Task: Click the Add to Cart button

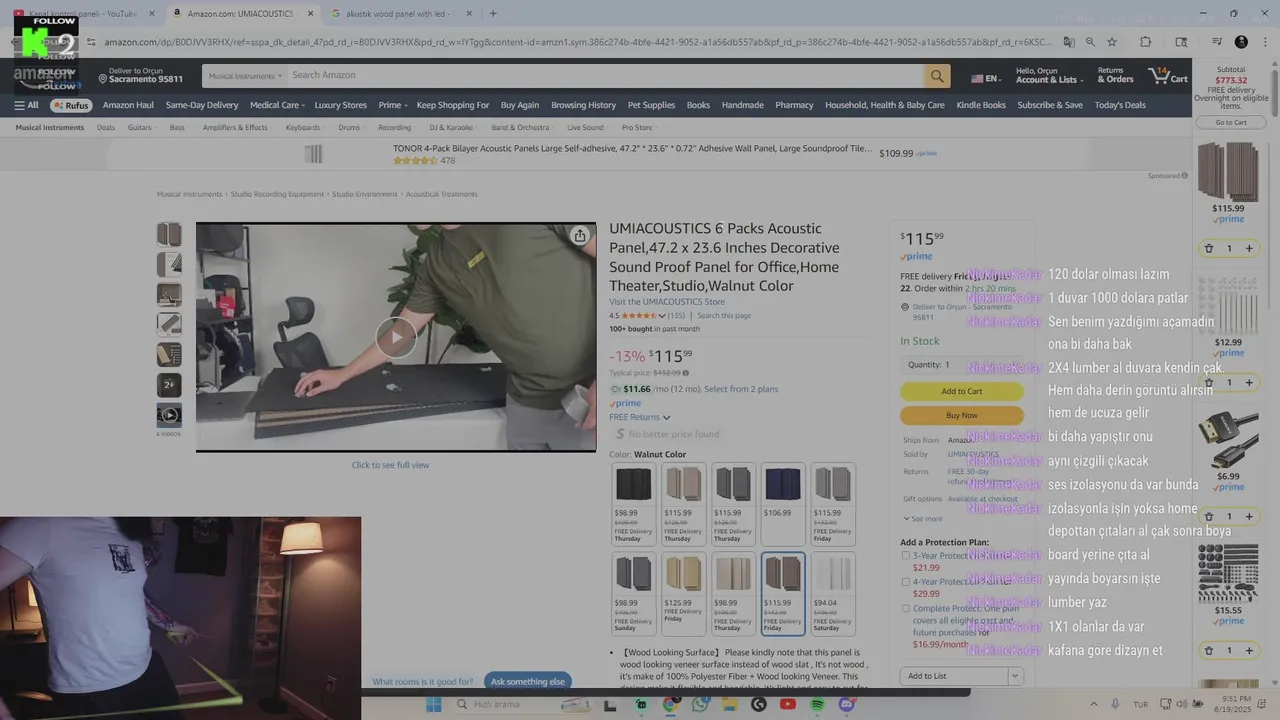Action: click(x=962, y=391)
